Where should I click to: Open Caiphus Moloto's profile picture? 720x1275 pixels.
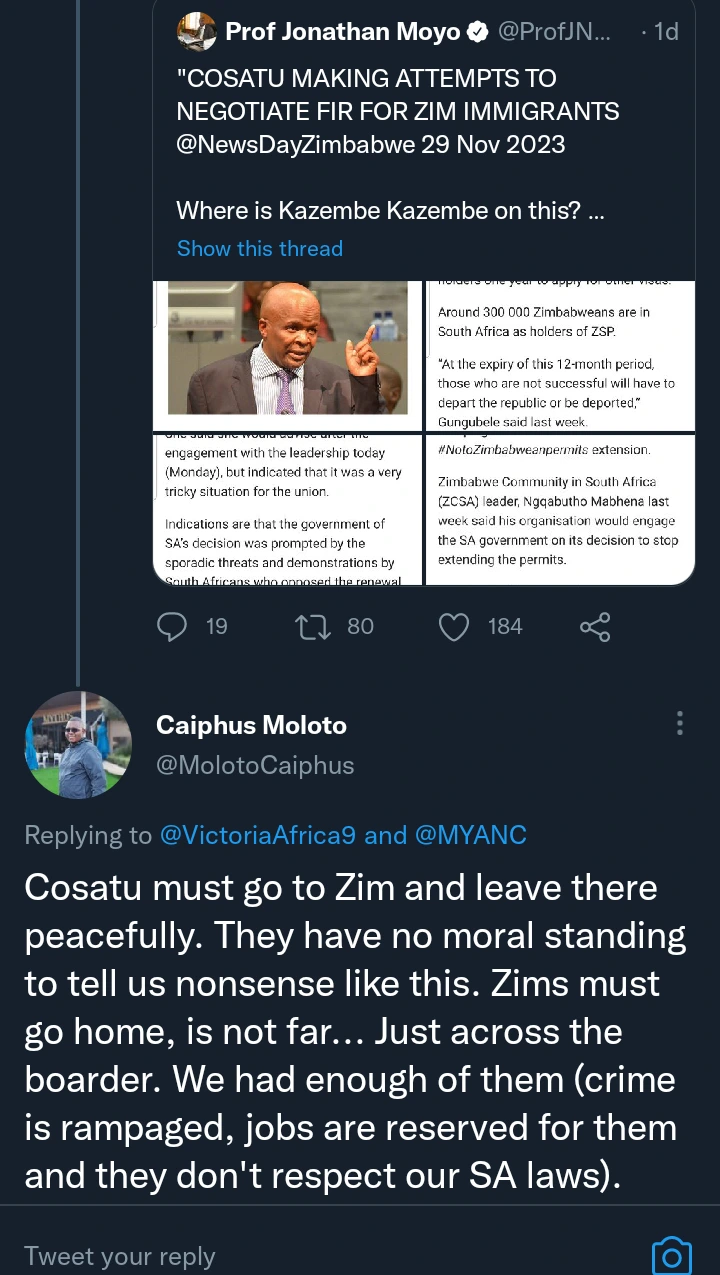coord(78,744)
